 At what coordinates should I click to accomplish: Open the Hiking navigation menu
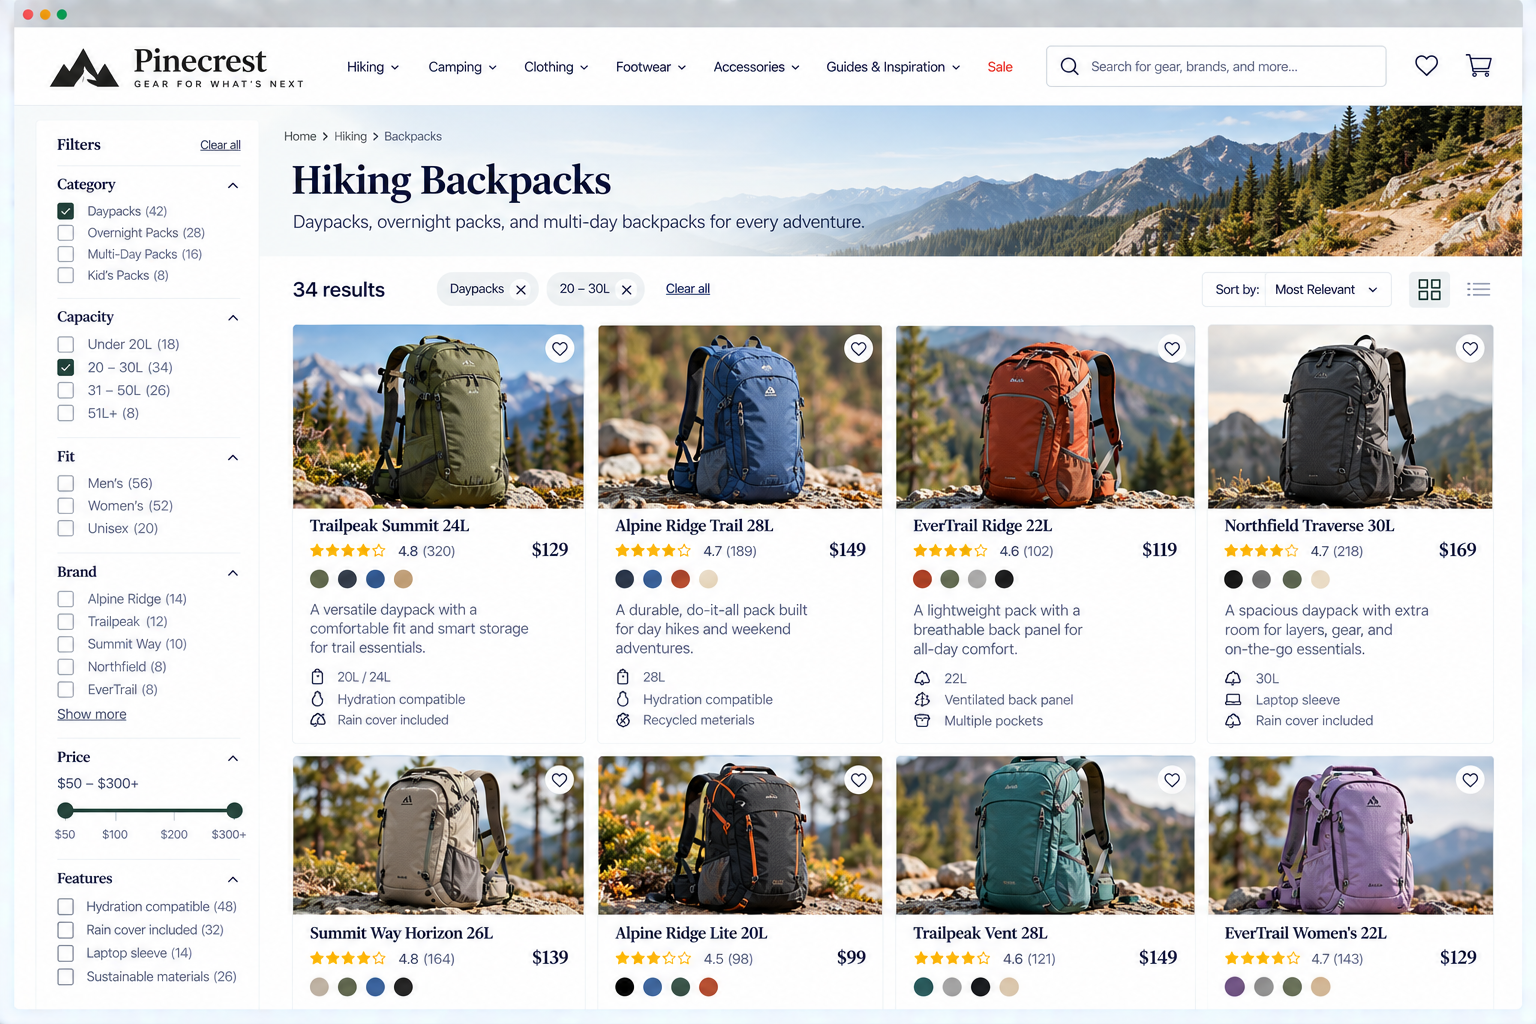373,67
